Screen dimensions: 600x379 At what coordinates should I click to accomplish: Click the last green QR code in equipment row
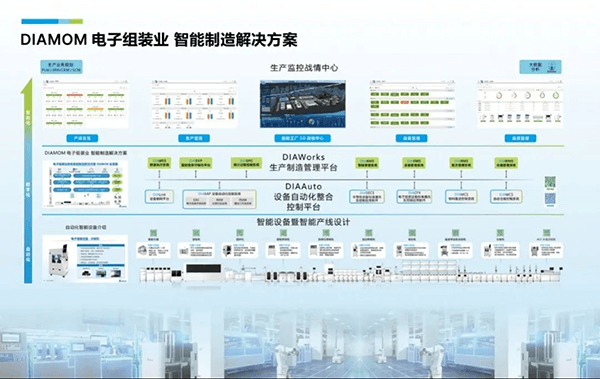click(x=546, y=232)
